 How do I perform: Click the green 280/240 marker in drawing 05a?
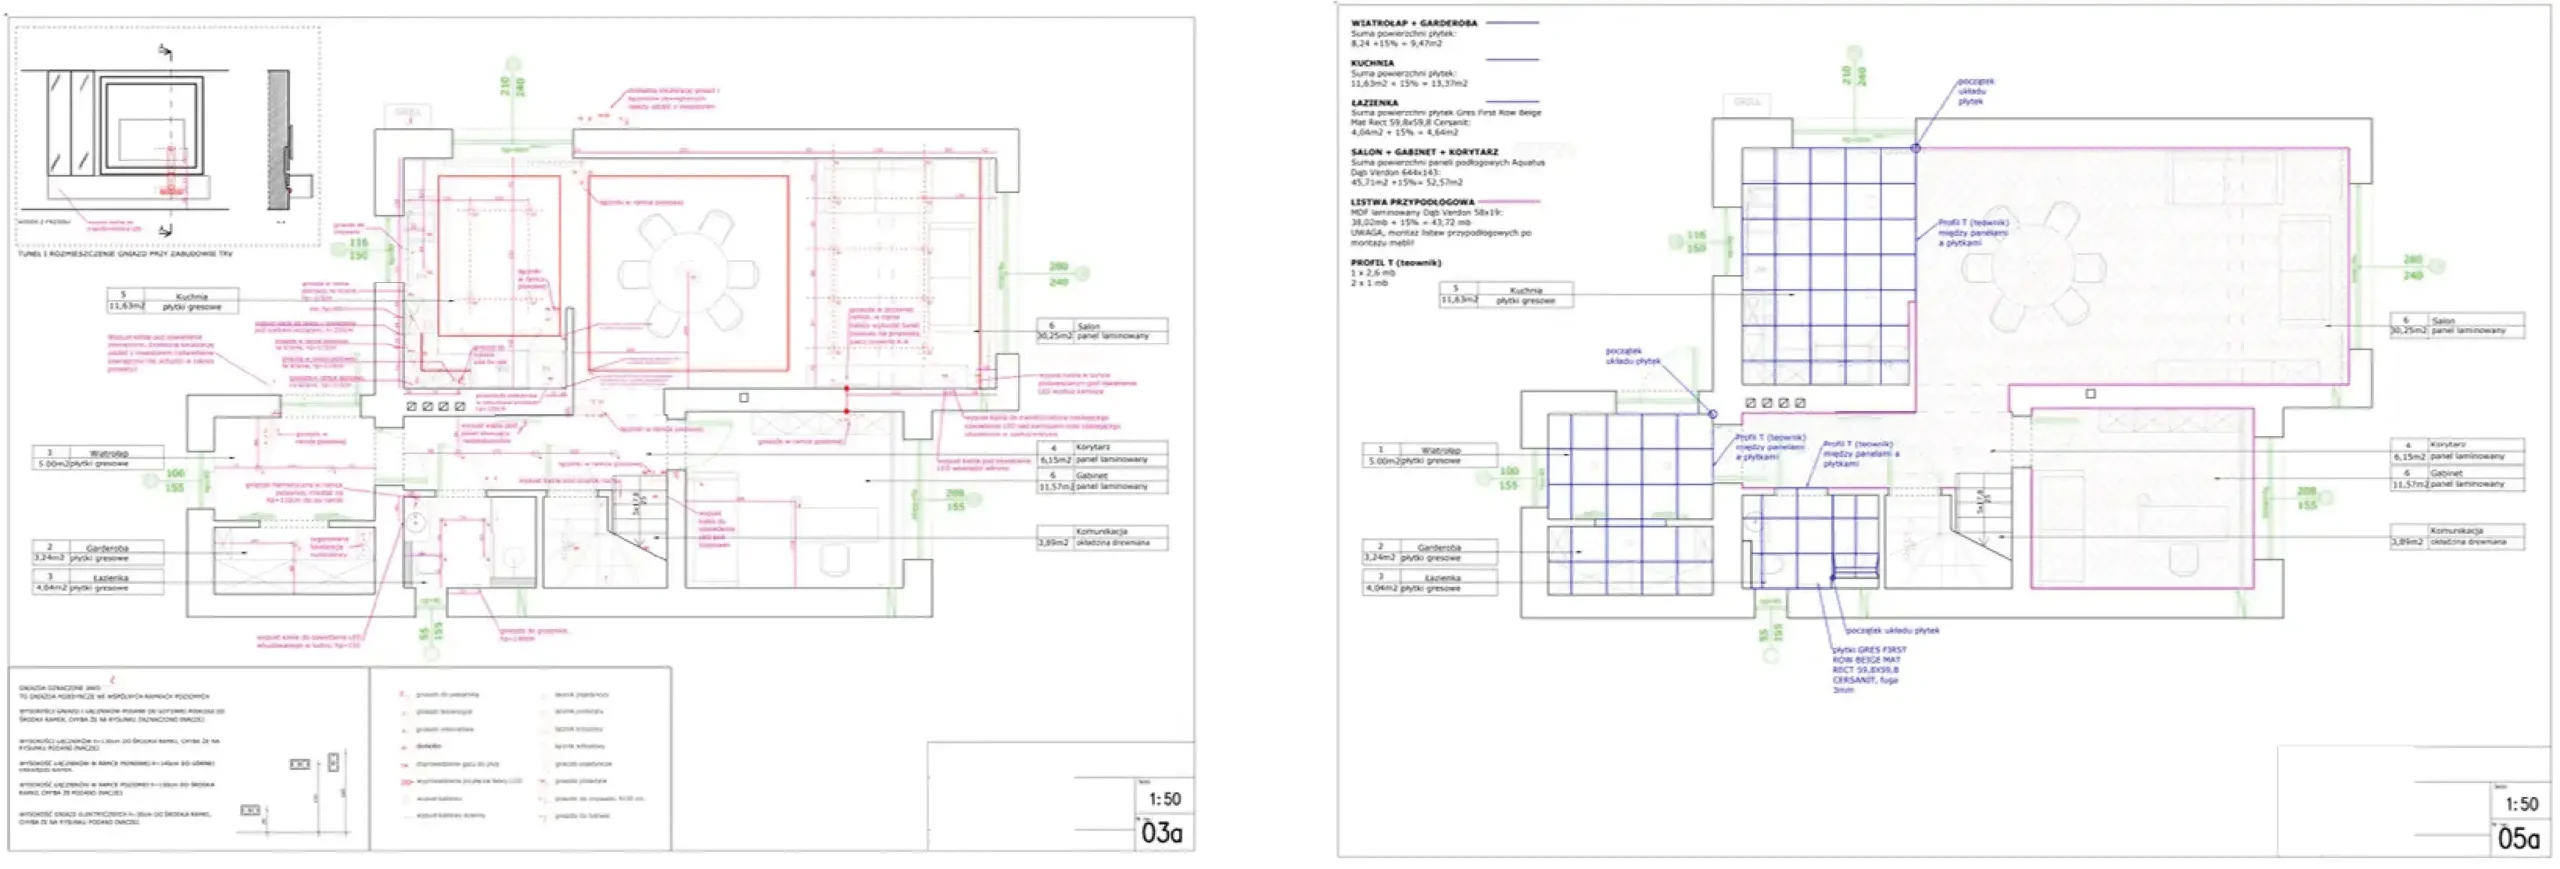tap(2413, 267)
